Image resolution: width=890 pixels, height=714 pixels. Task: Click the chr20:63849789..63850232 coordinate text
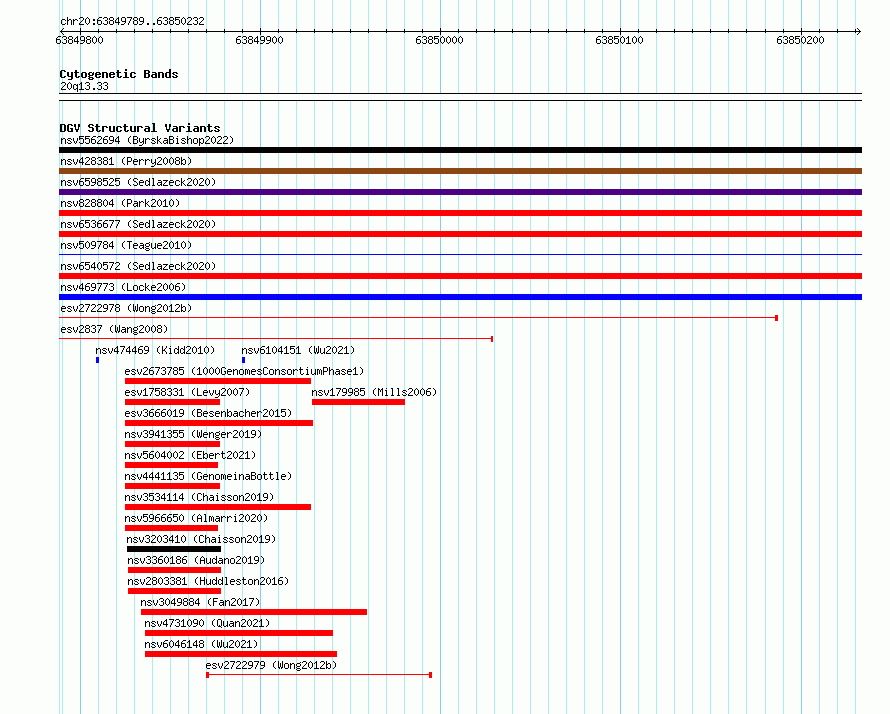click(132, 21)
